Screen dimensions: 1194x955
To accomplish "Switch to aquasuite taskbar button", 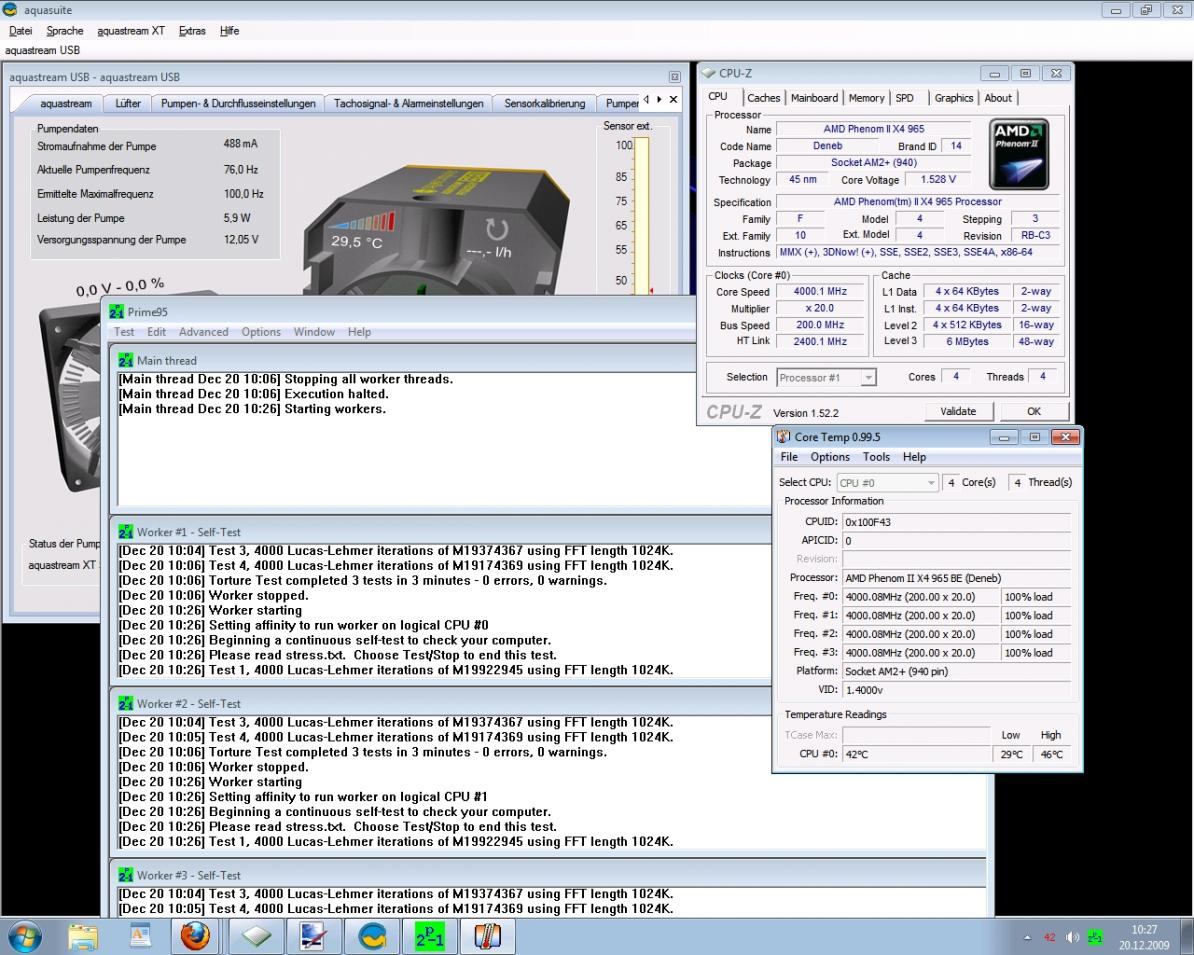I will pos(372,936).
